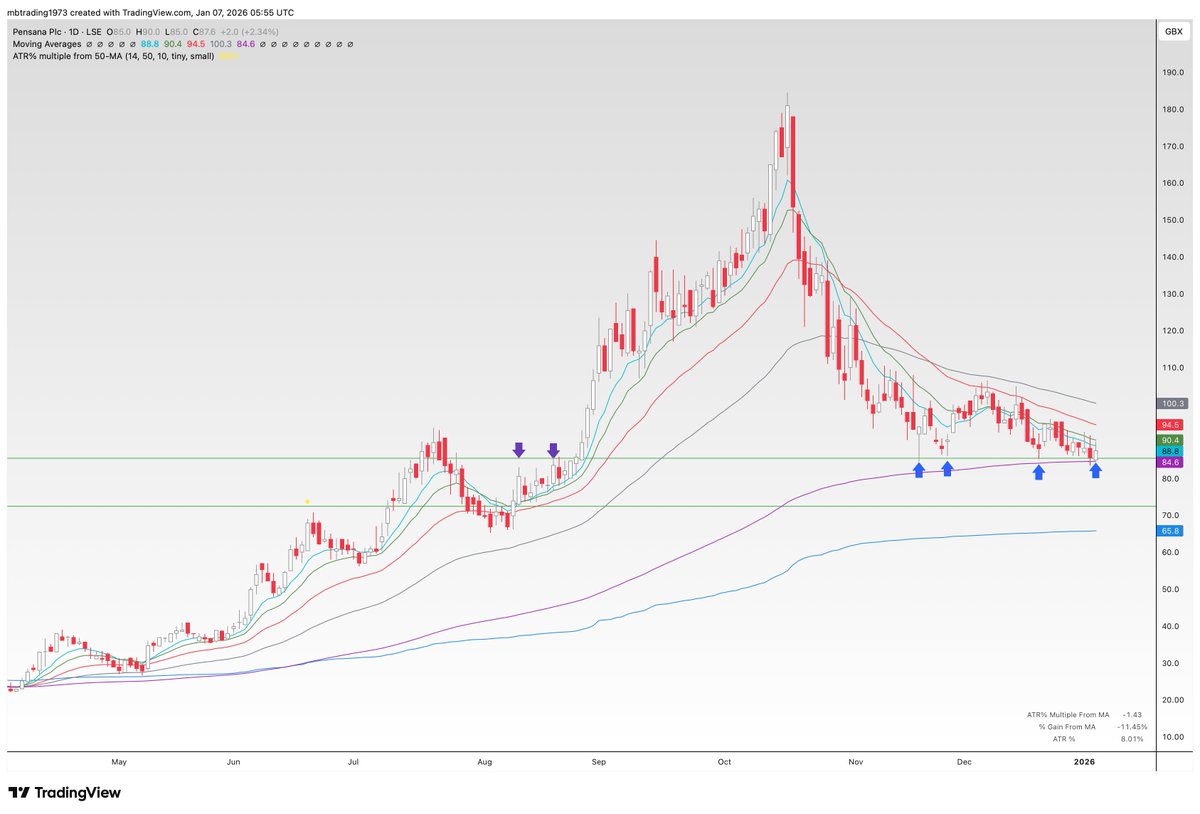Viewport: 1200px width, 814px height.
Task: Select the LSE exchange label in the legend
Action: [x=92, y=31]
